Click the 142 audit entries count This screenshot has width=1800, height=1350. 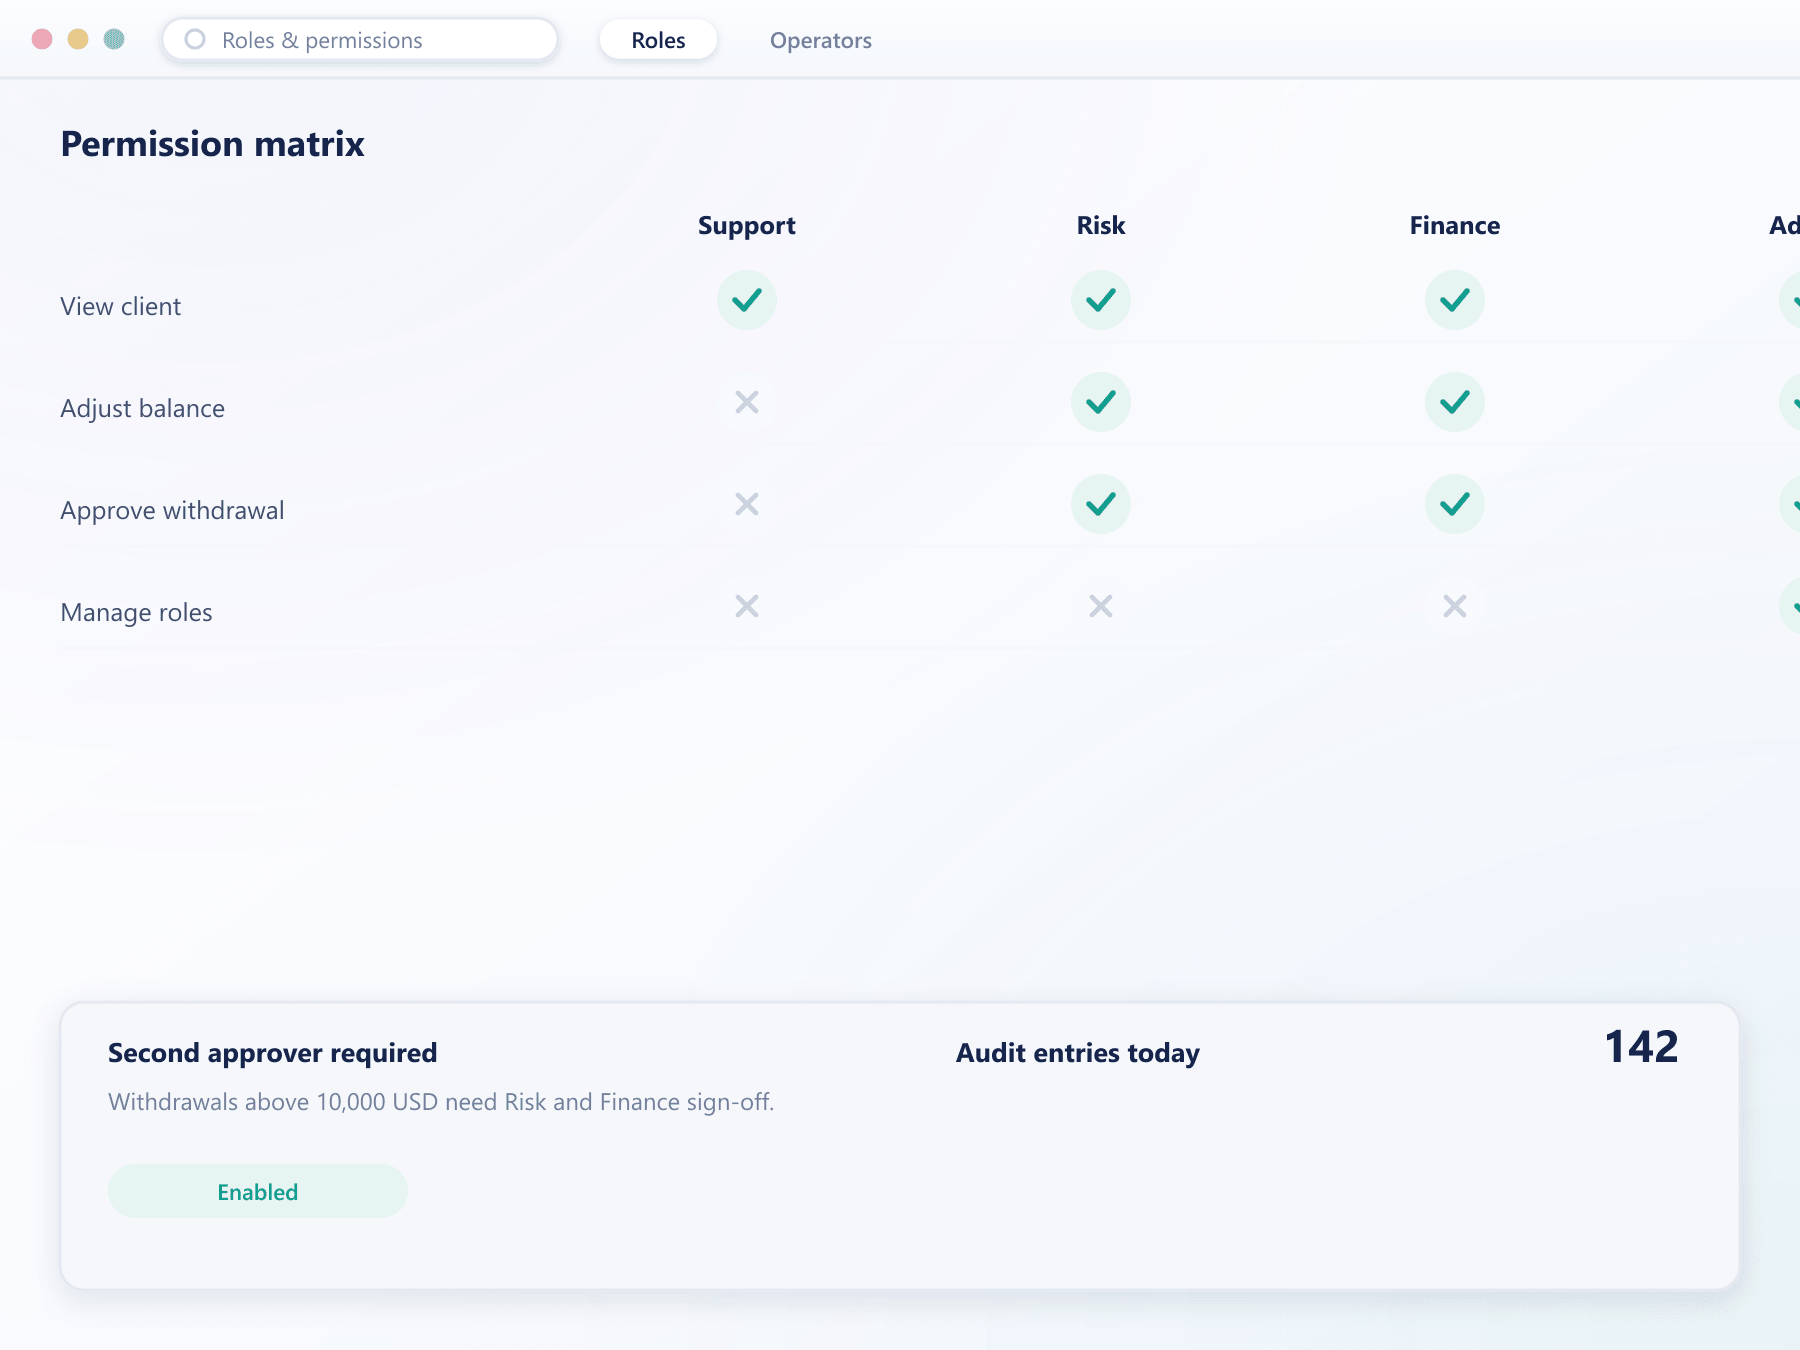(1642, 1047)
